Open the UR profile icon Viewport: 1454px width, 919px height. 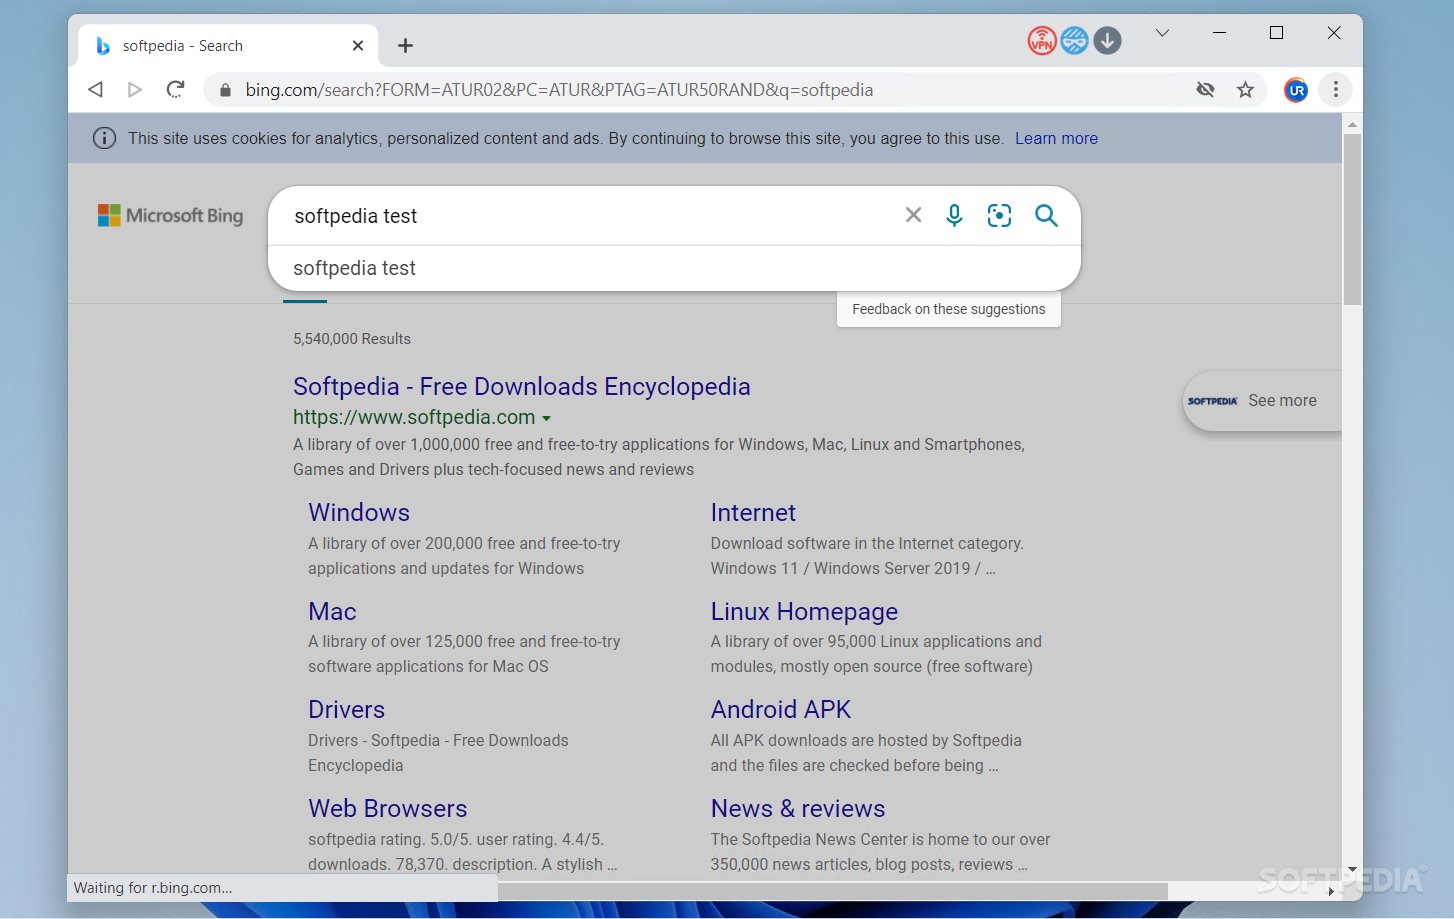(x=1296, y=89)
